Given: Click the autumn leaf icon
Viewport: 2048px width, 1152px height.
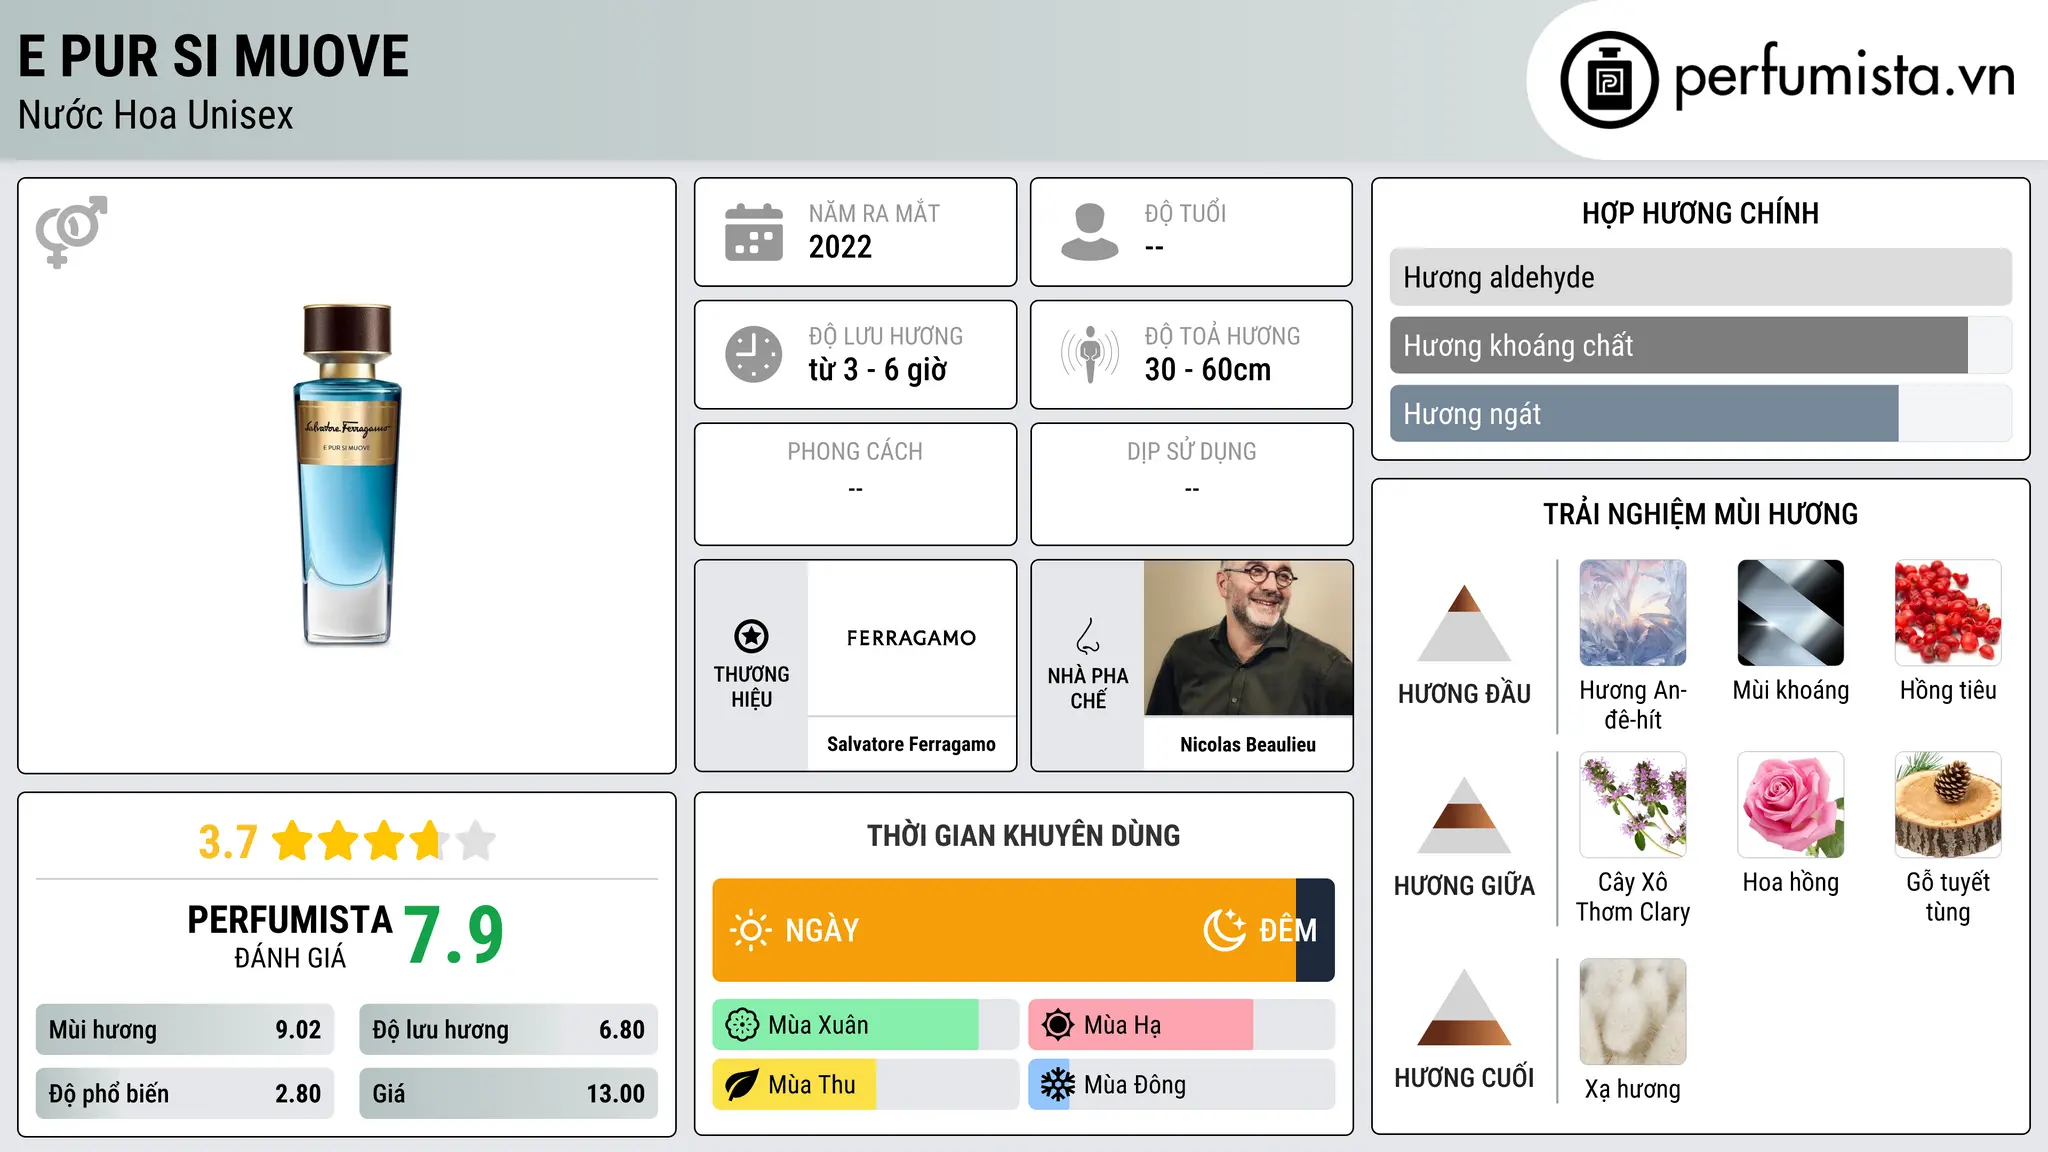Looking at the screenshot, I should tap(742, 1085).
